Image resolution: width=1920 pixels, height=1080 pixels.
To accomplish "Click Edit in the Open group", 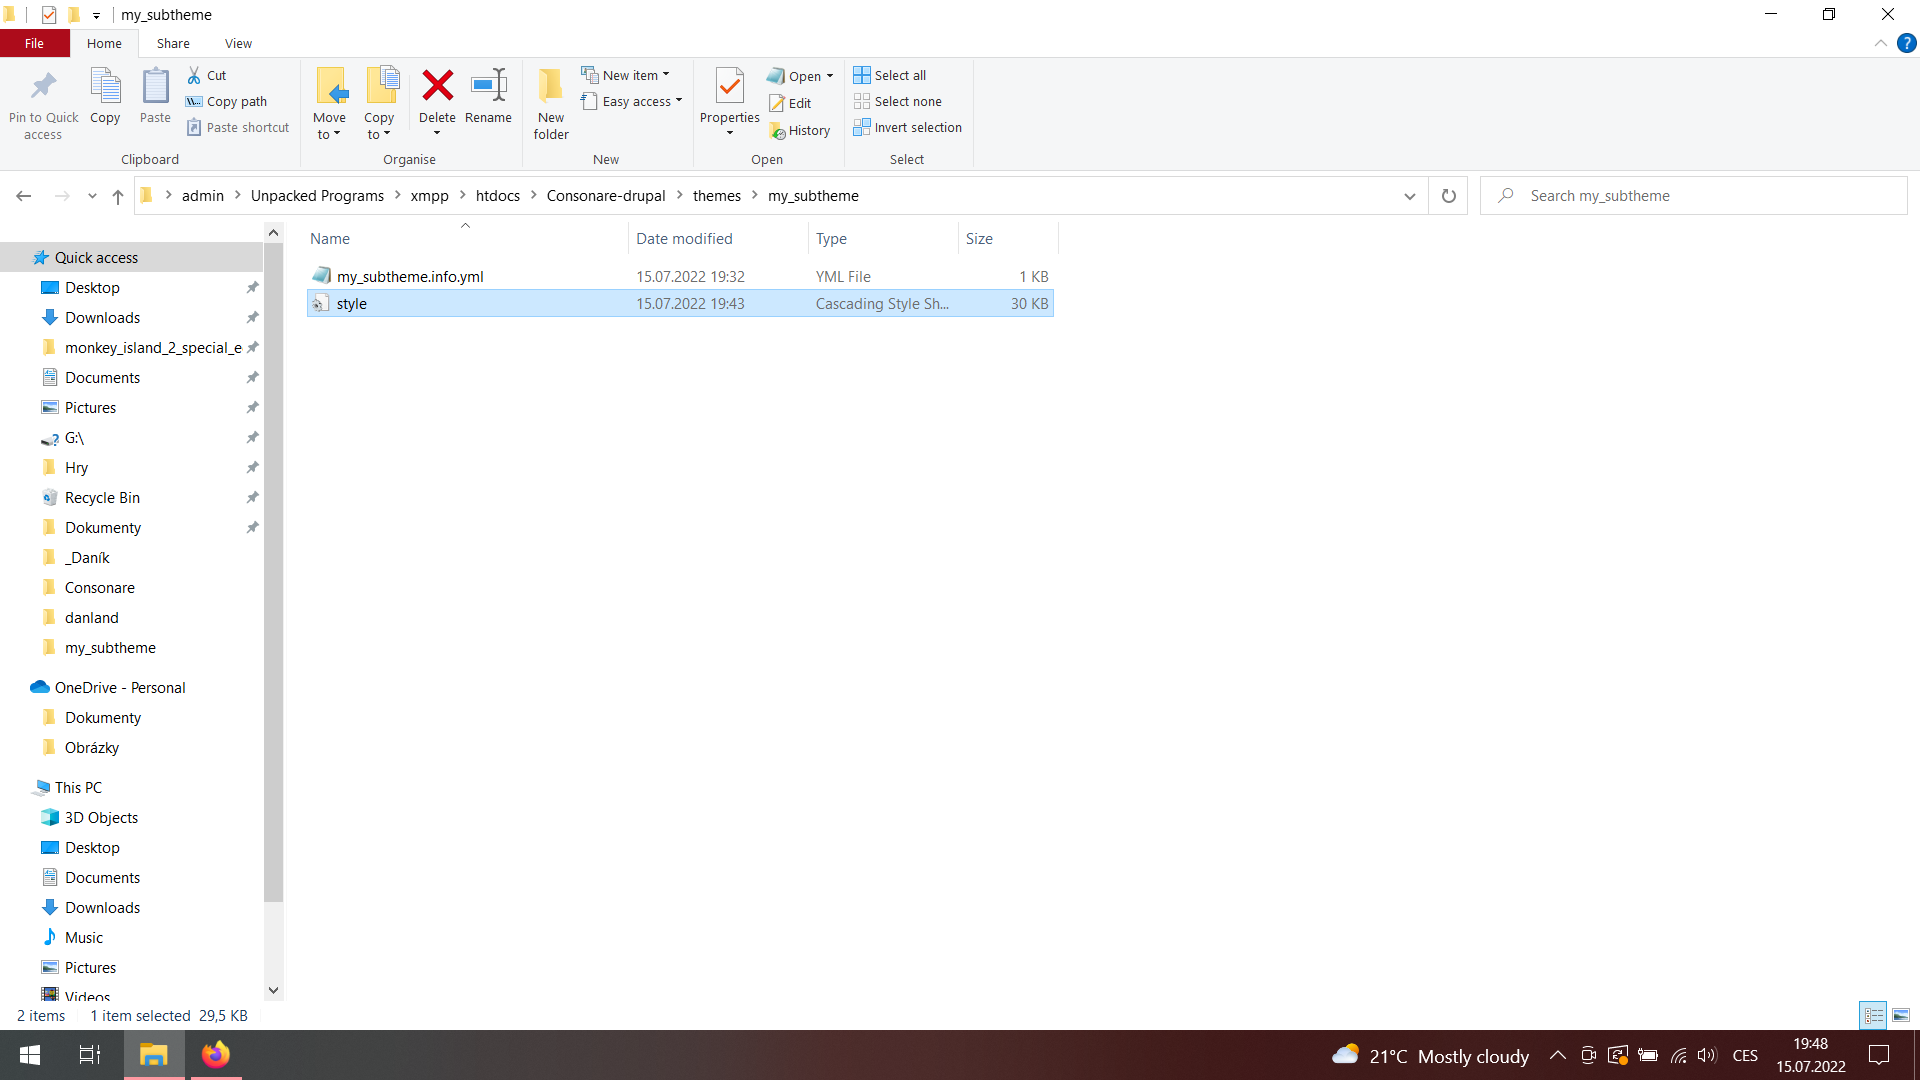I will [x=790, y=103].
